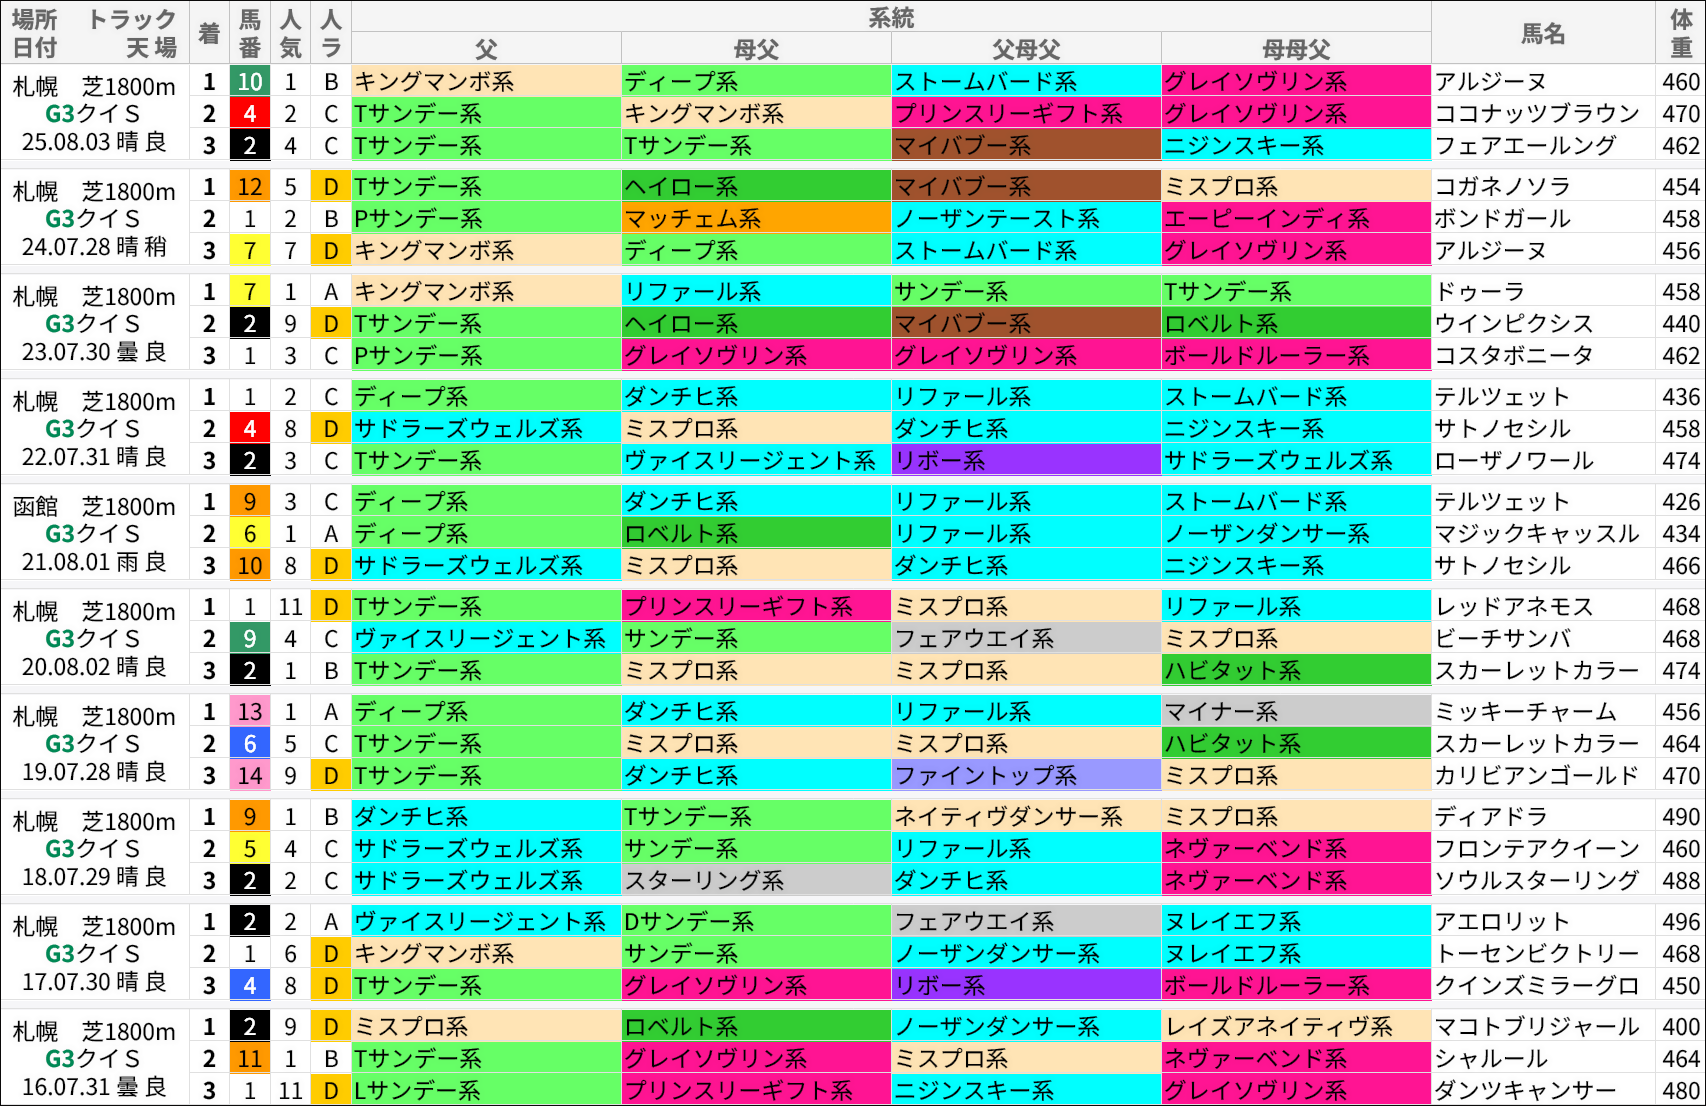1706x1106 pixels.
Task: Click pink horse number 13
Action: tap(250, 712)
